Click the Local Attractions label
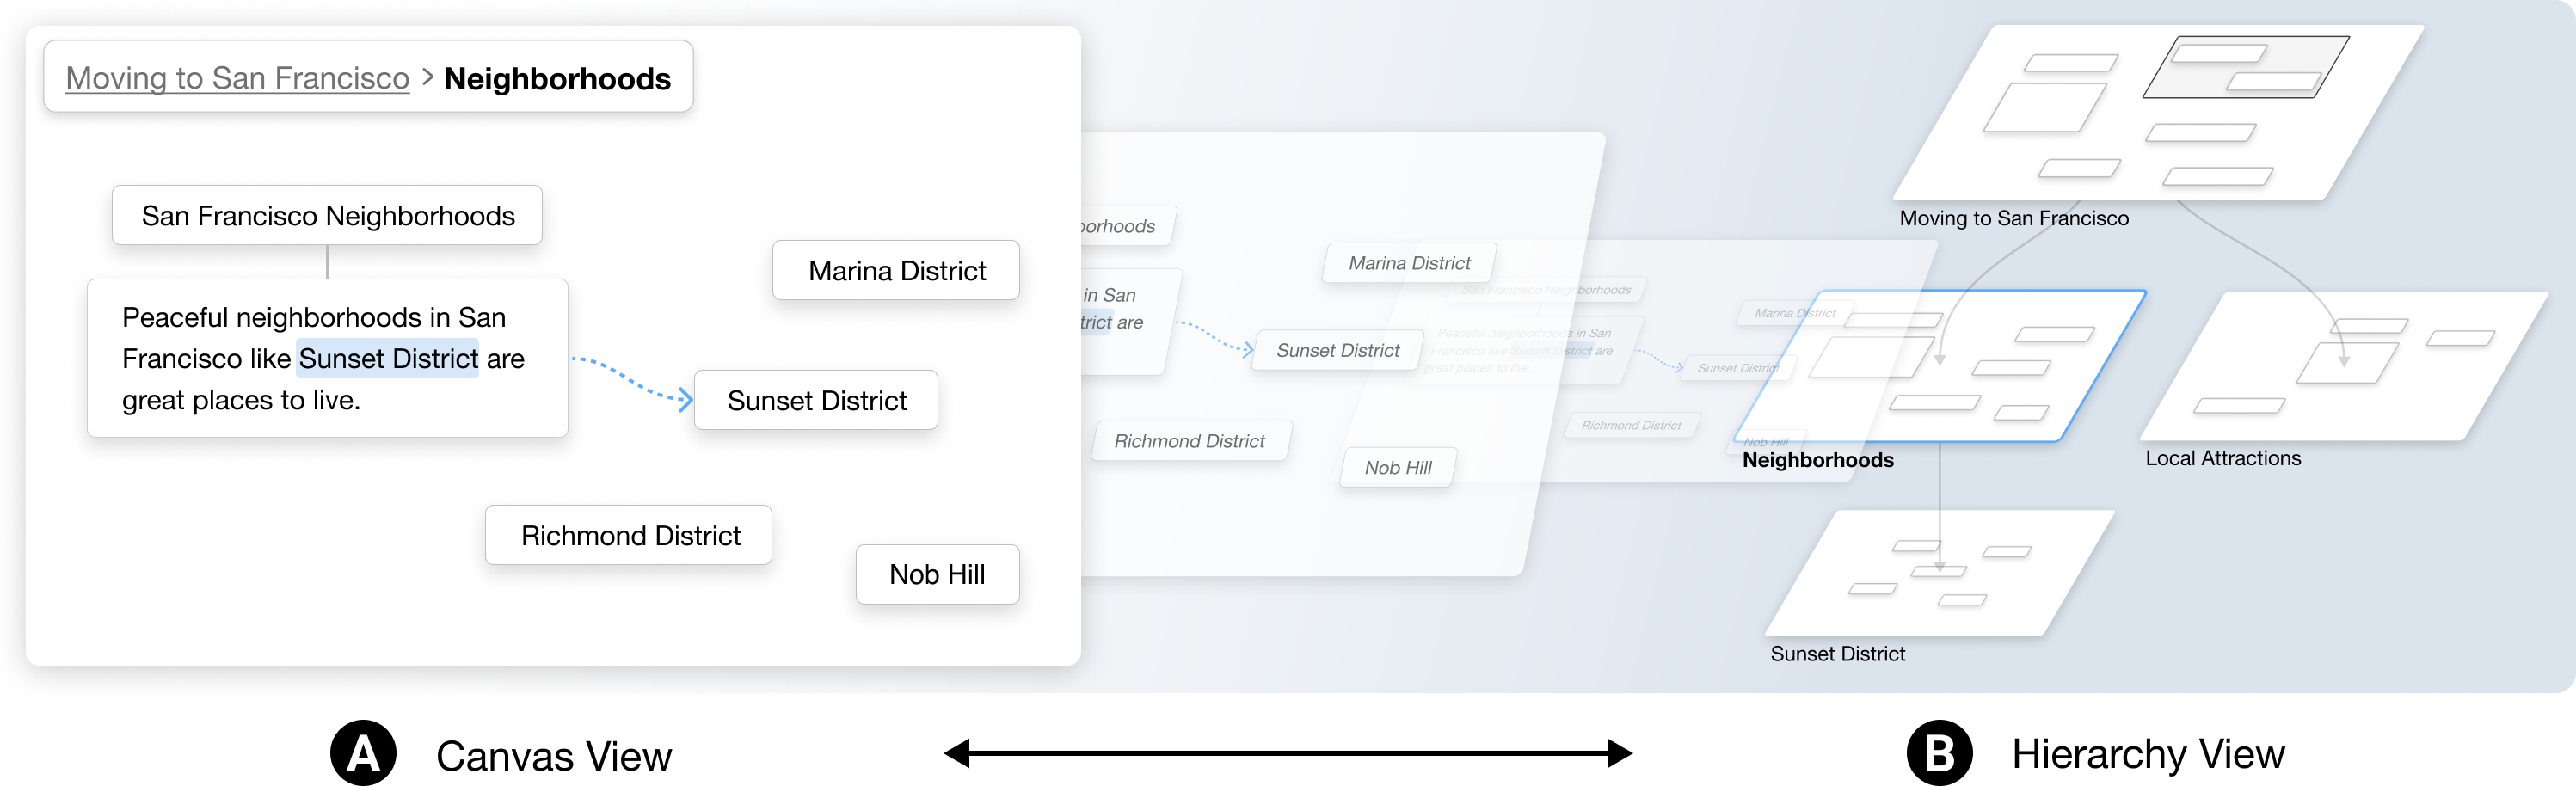 click(2223, 458)
